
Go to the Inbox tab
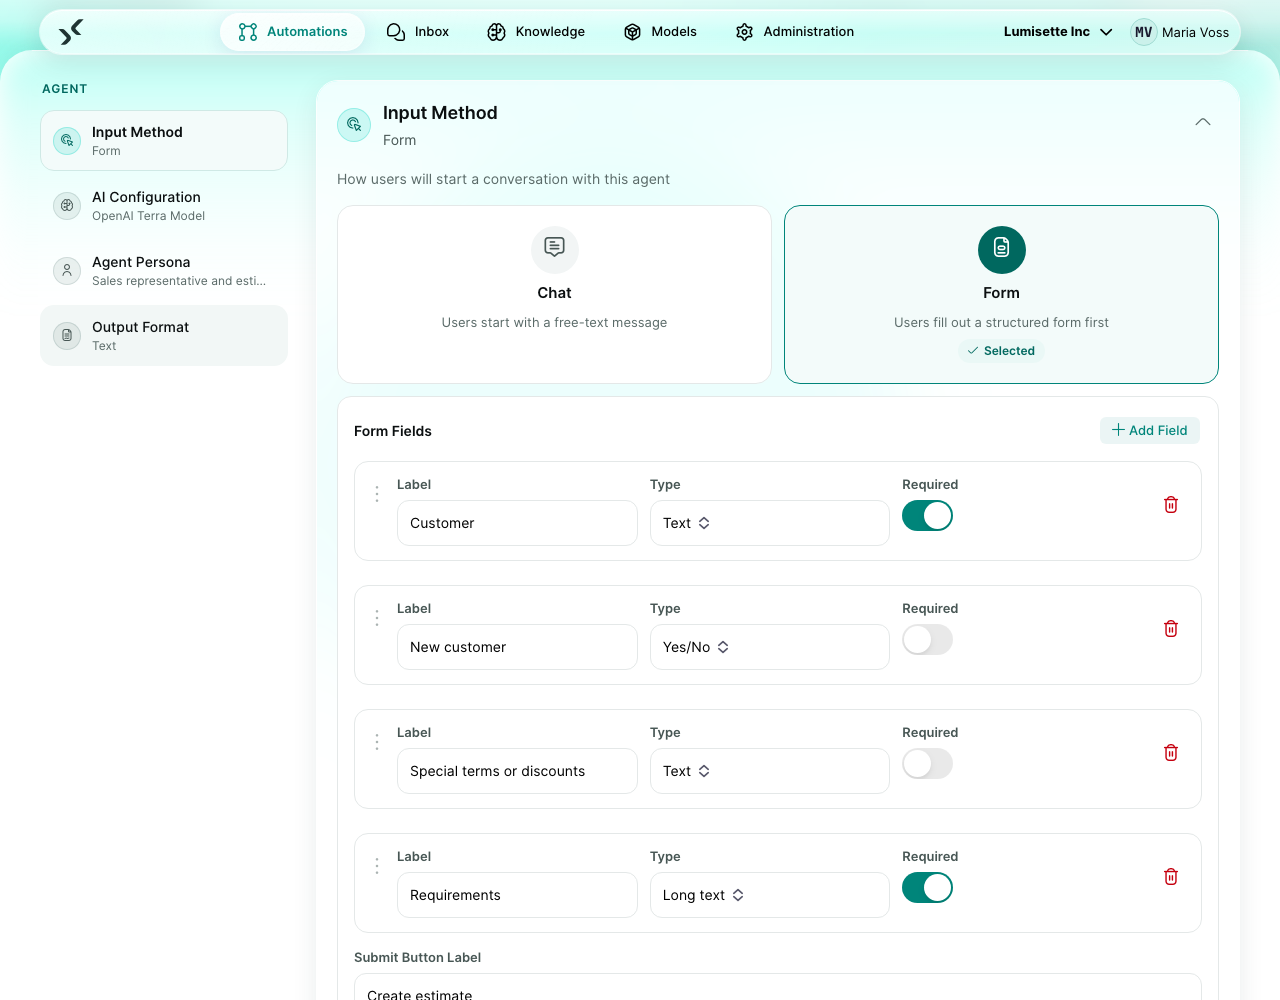pyautogui.click(x=418, y=32)
